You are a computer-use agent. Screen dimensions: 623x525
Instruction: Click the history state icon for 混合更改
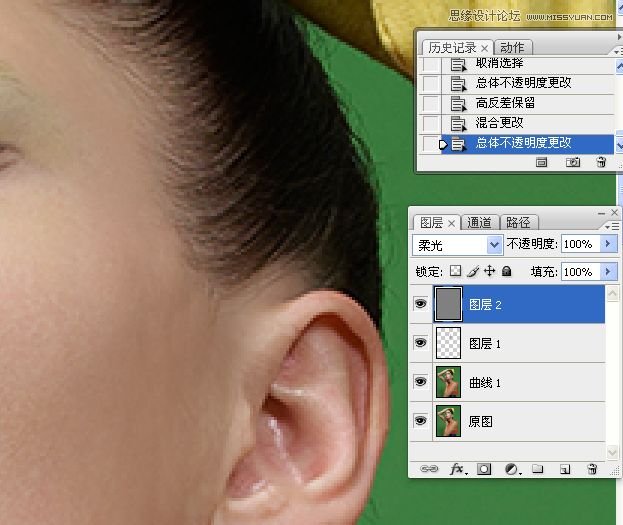[458, 124]
